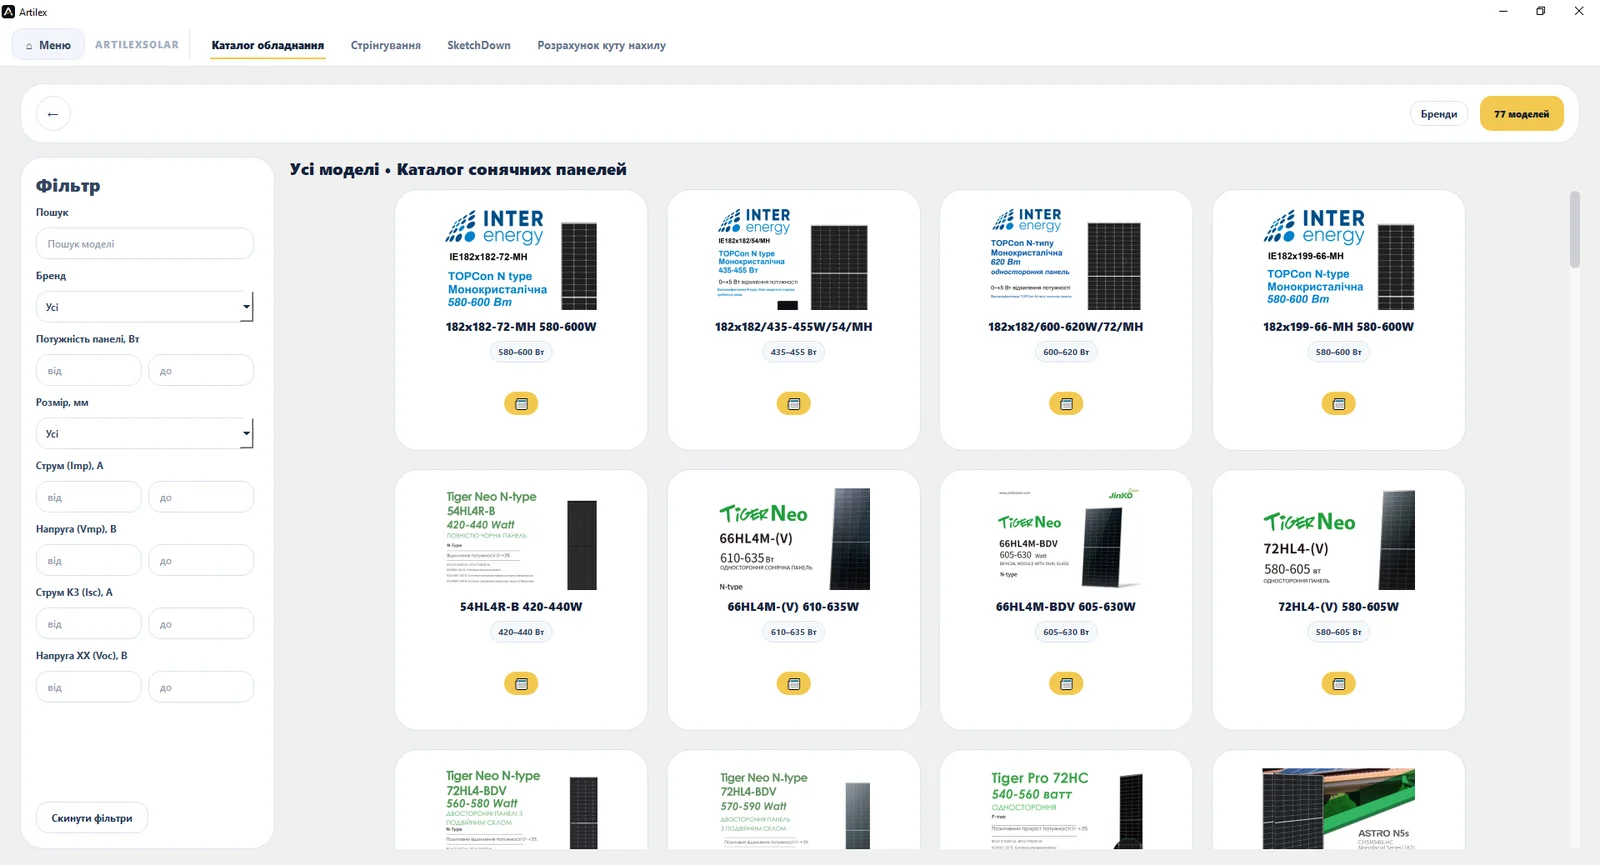The image size is (1600, 865).
Task: Click the Потужність панелі 'від' field
Action: (x=89, y=371)
